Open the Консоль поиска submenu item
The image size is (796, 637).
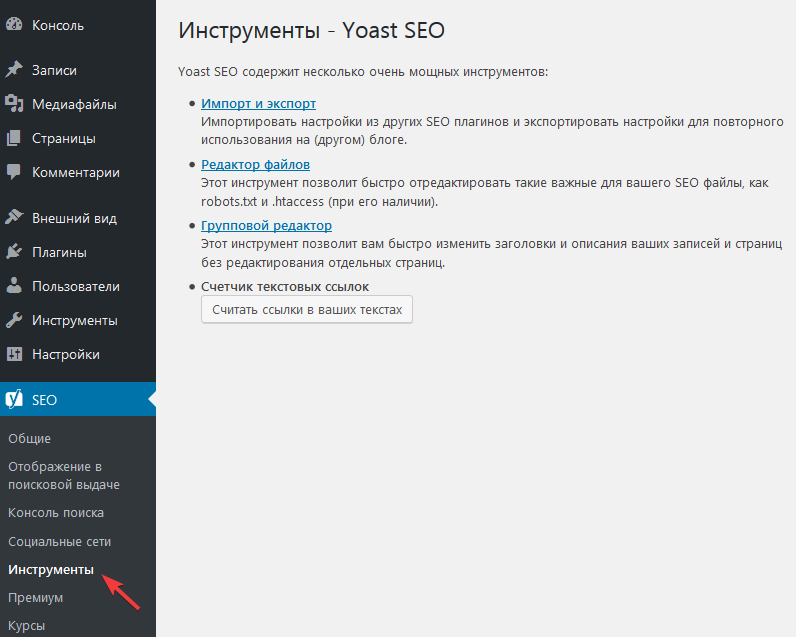coord(56,513)
